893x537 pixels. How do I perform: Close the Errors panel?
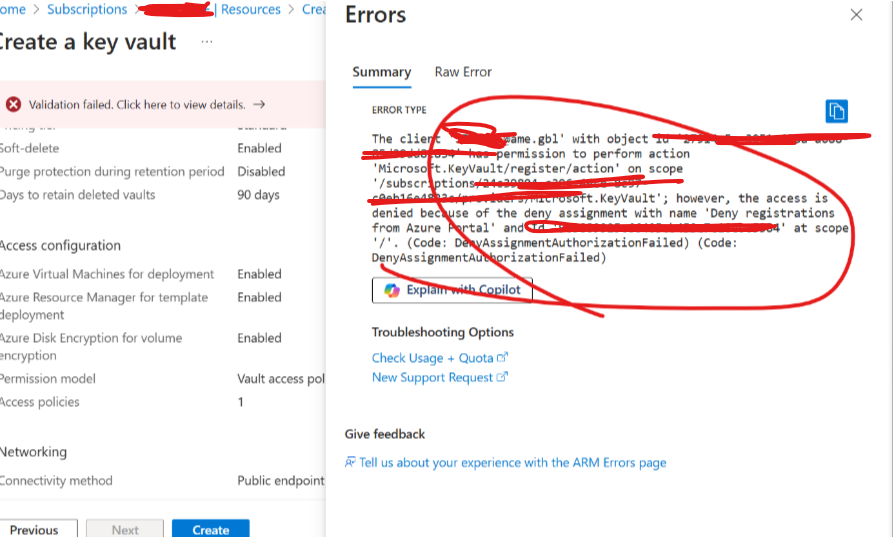pyautogui.click(x=856, y=15)
